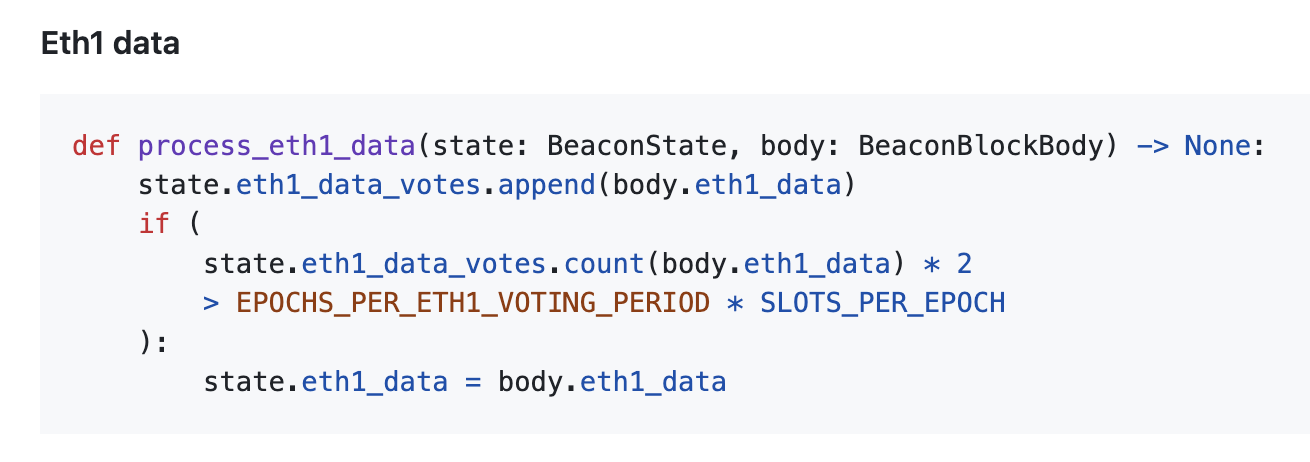The width and height of the screenshot is (1310, 462).
Task: Click the "body" parameter in the function signature
Action: click(792, 146)
